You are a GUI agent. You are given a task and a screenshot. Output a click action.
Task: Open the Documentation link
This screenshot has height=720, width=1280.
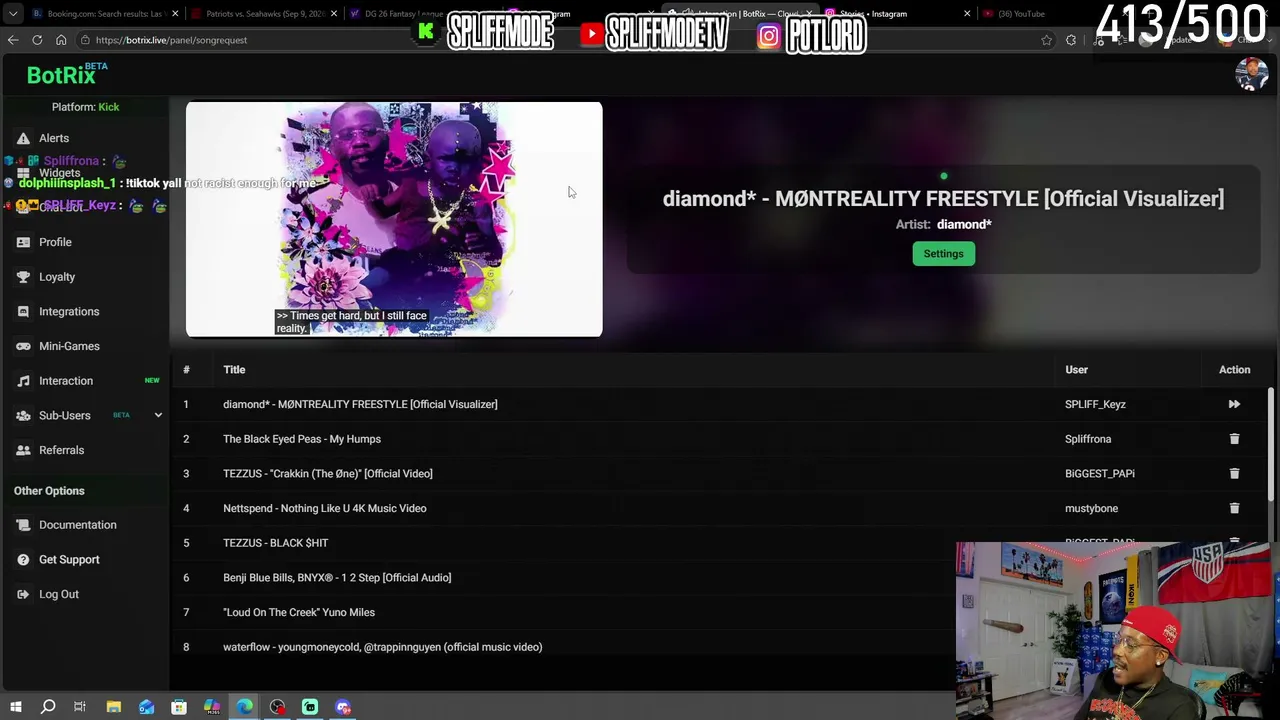coord(77,525)
